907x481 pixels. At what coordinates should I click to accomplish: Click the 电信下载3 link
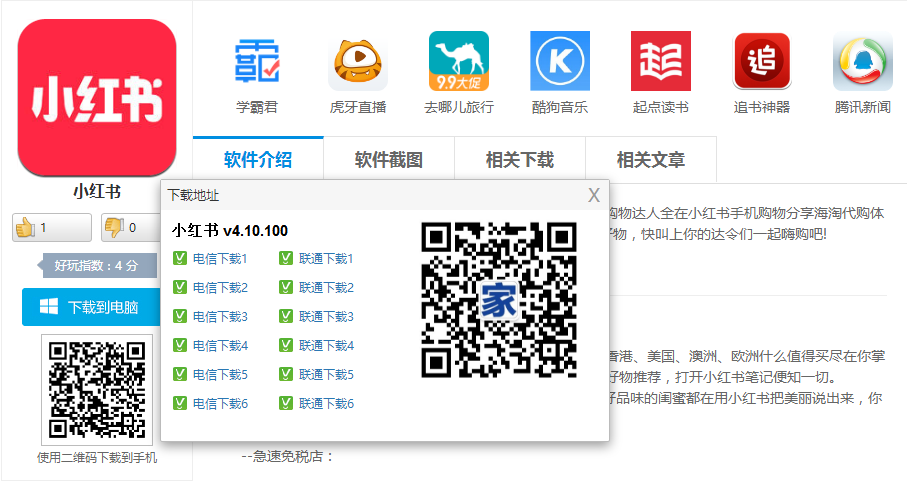[220, 316]
